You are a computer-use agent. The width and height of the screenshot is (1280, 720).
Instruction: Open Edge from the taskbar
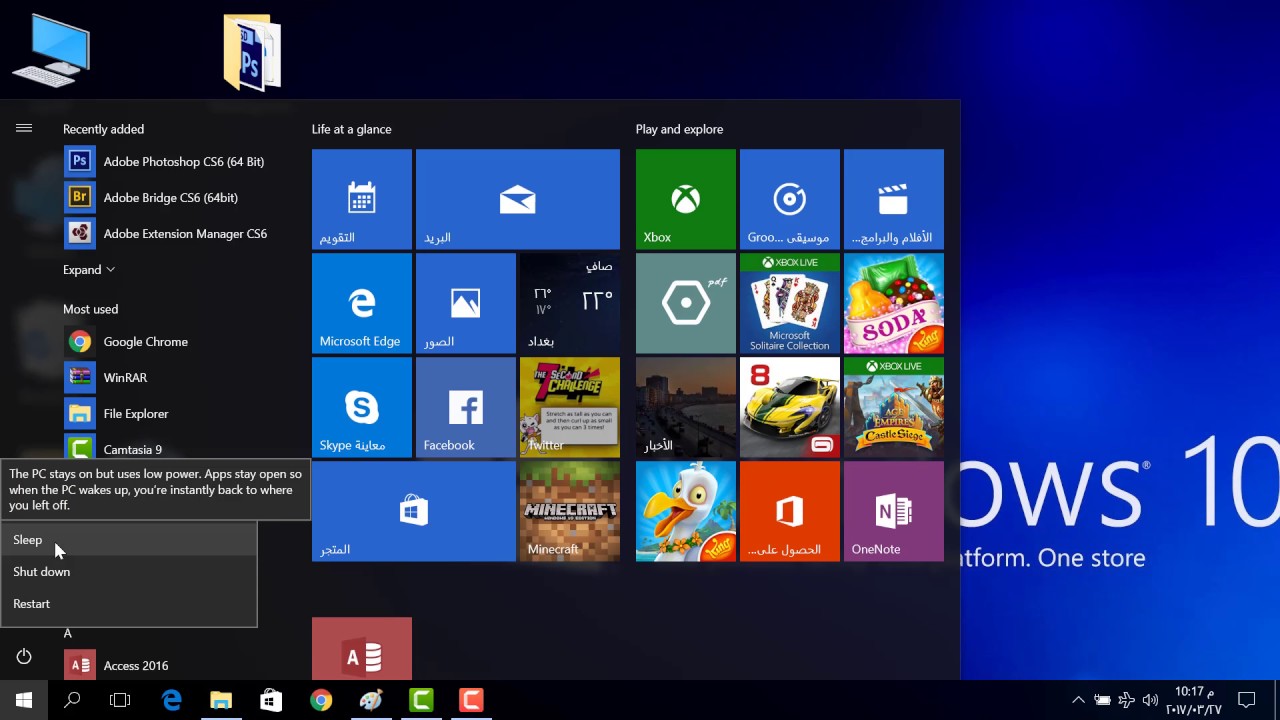click(x=171, y=700)
